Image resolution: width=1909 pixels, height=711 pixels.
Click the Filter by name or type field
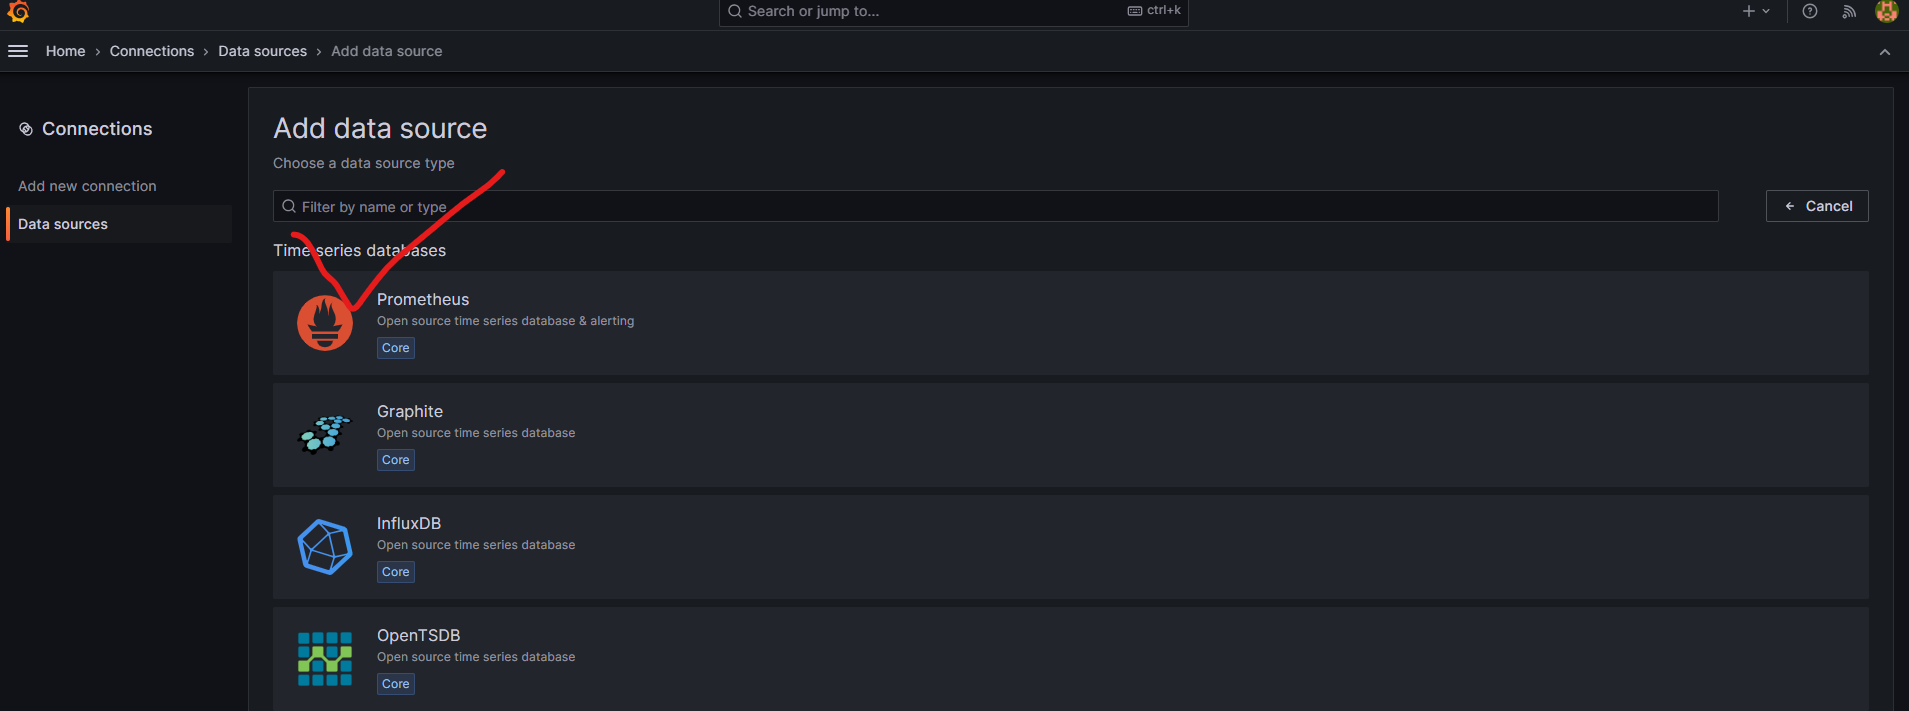[996, 206]
